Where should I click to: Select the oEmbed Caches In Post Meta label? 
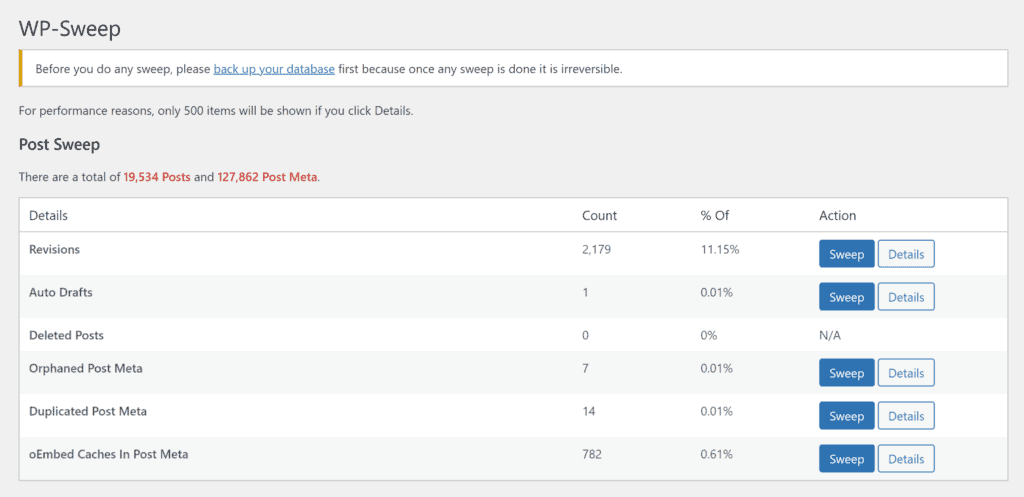[108, 454]
